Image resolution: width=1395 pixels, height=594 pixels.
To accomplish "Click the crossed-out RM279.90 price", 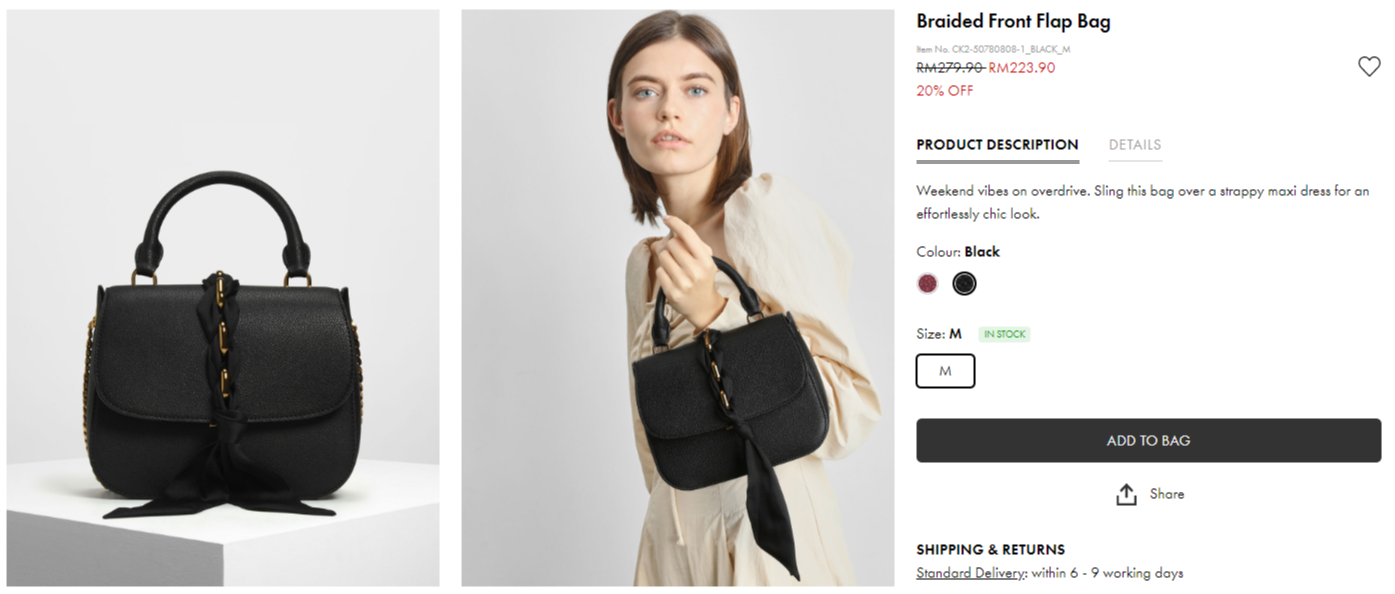I will 949,68.
